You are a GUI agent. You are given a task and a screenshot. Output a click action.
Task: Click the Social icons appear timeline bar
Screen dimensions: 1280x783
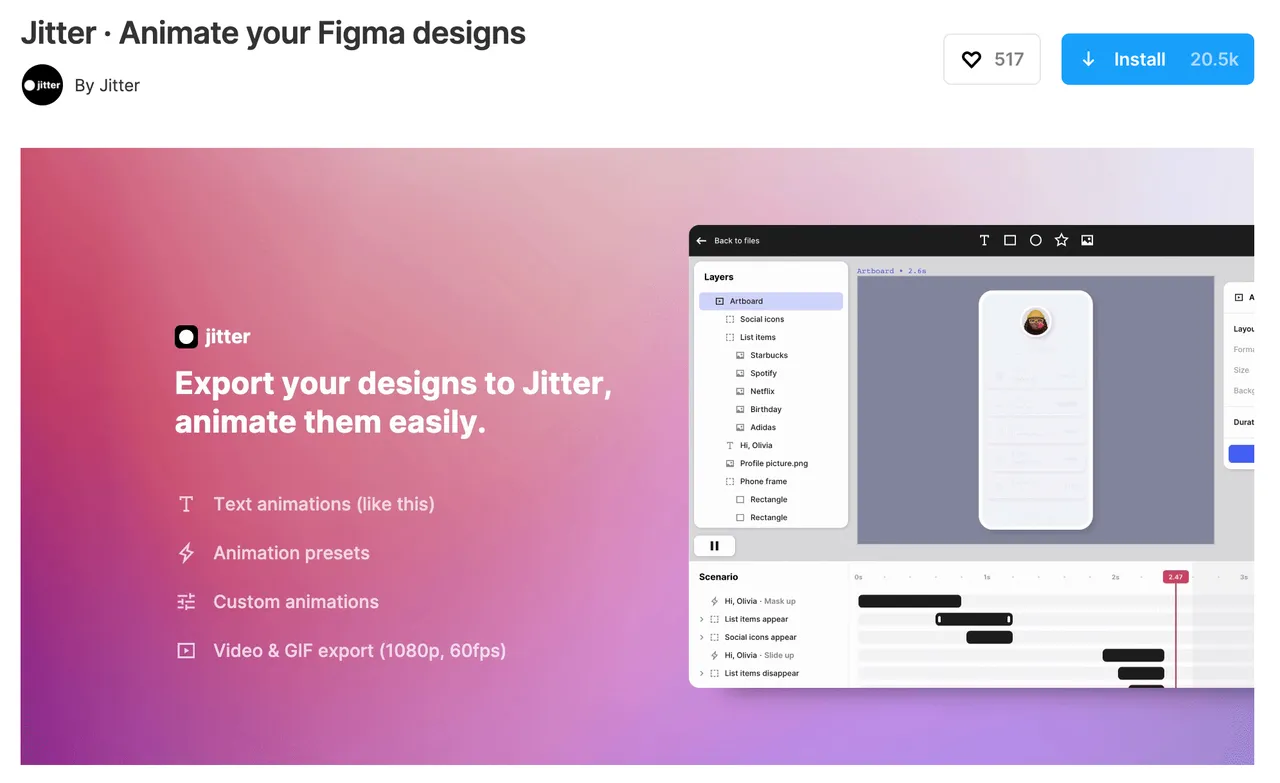989,637
